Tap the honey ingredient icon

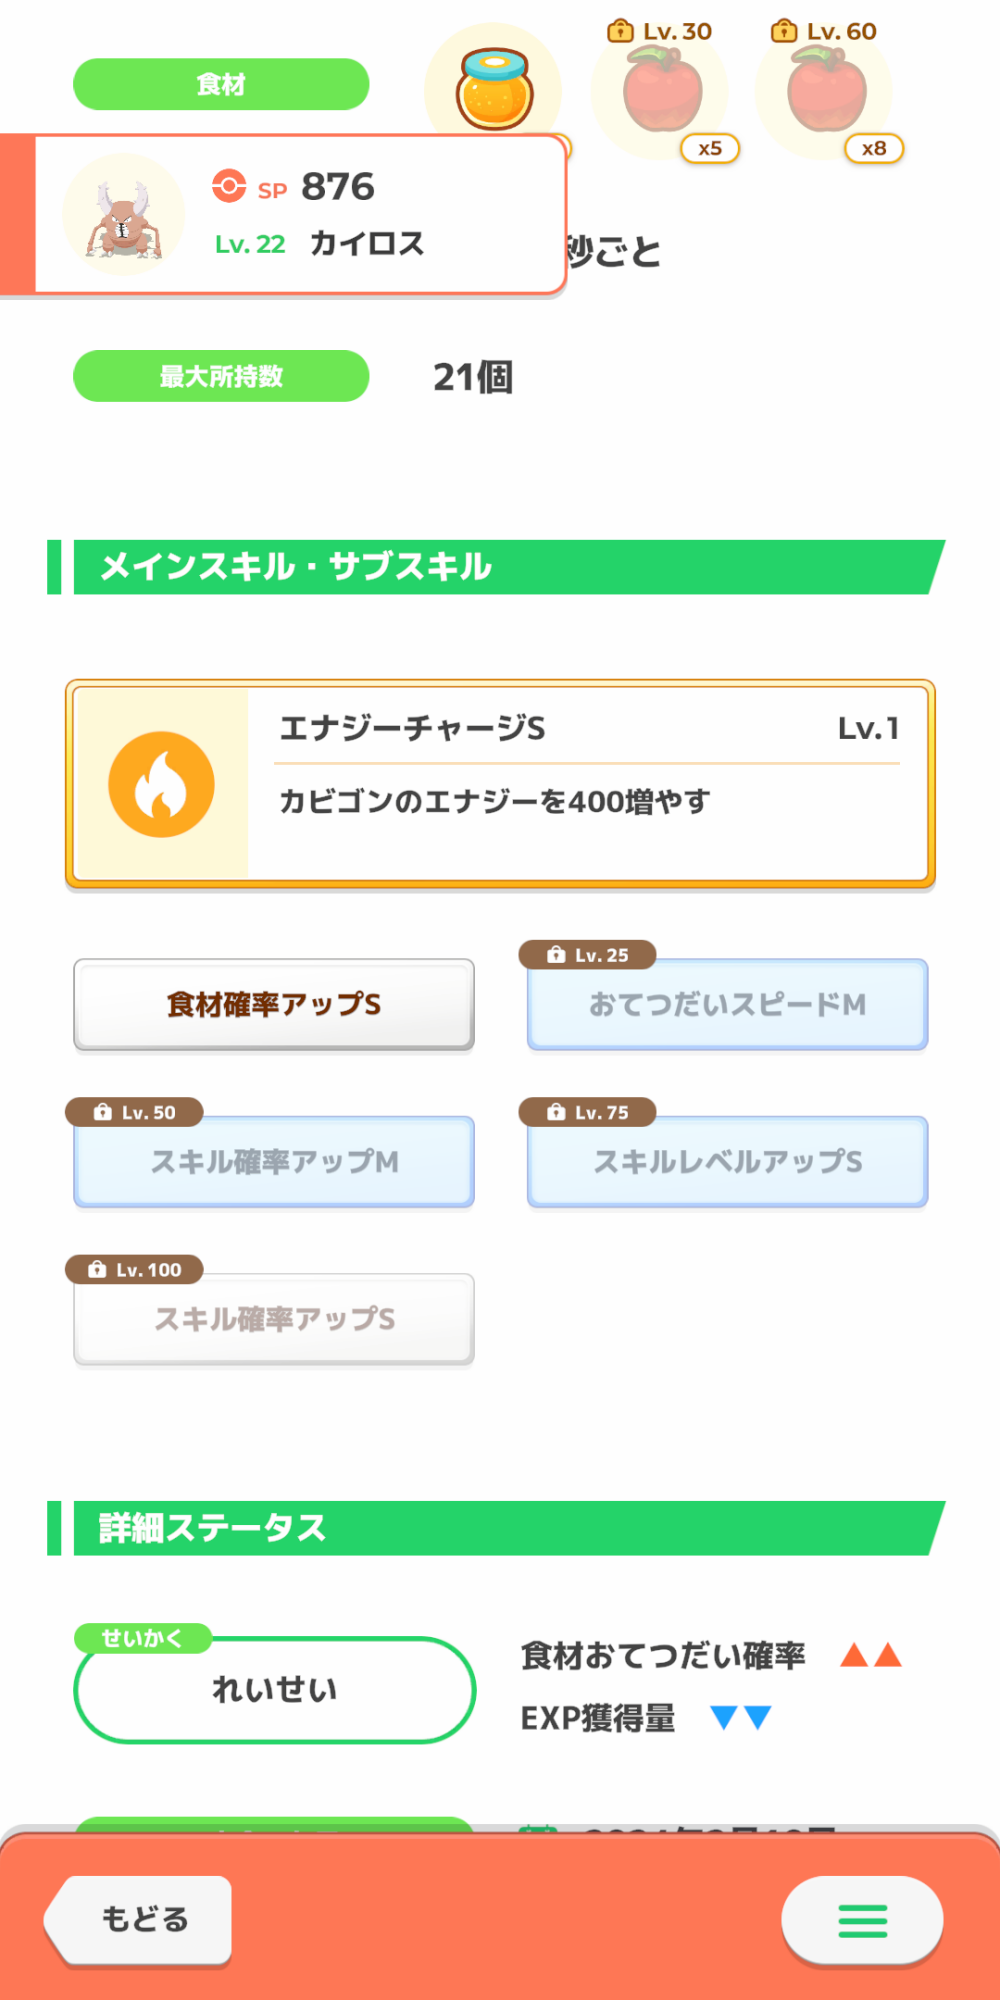point(494,88)
